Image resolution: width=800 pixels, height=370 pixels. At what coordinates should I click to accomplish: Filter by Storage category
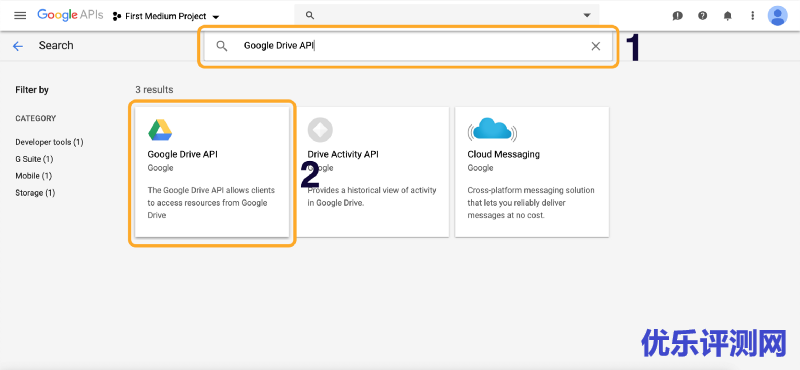35,192
